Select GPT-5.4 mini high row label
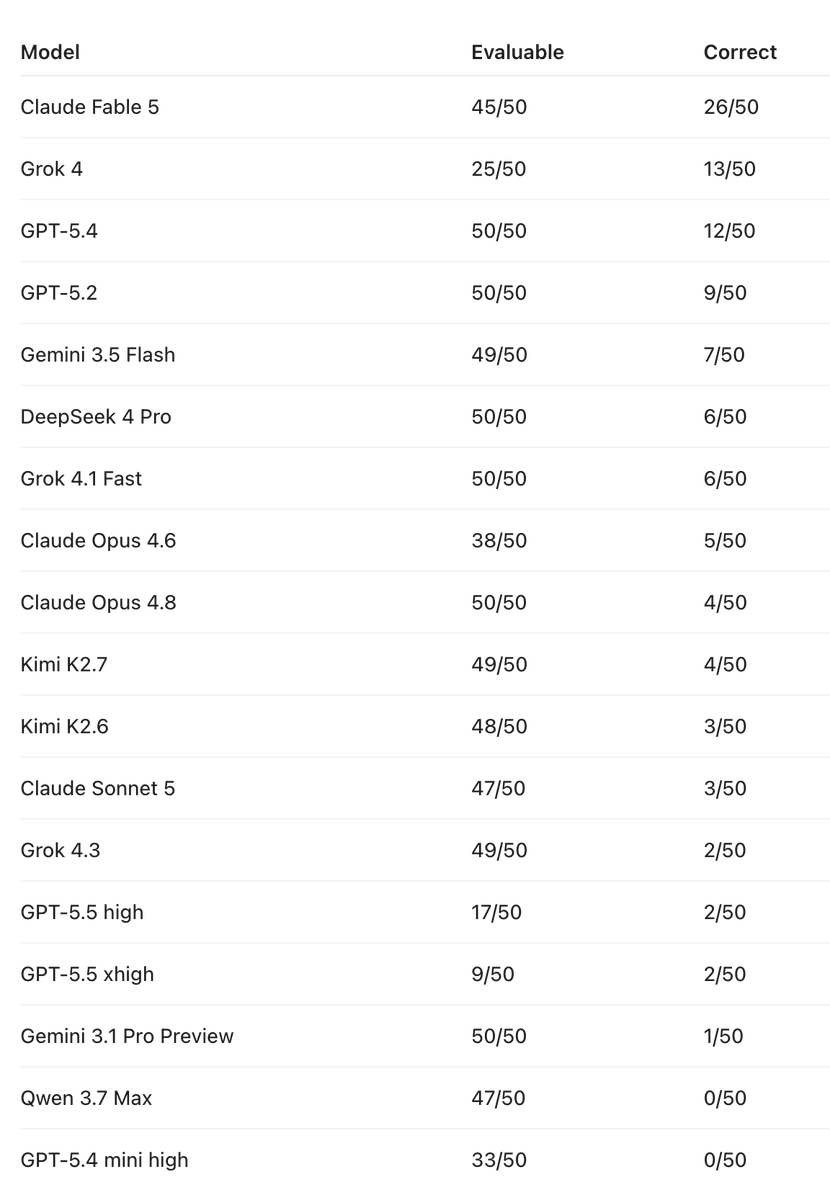The height and width of the screenshot is (1200, 830). 104,1161
